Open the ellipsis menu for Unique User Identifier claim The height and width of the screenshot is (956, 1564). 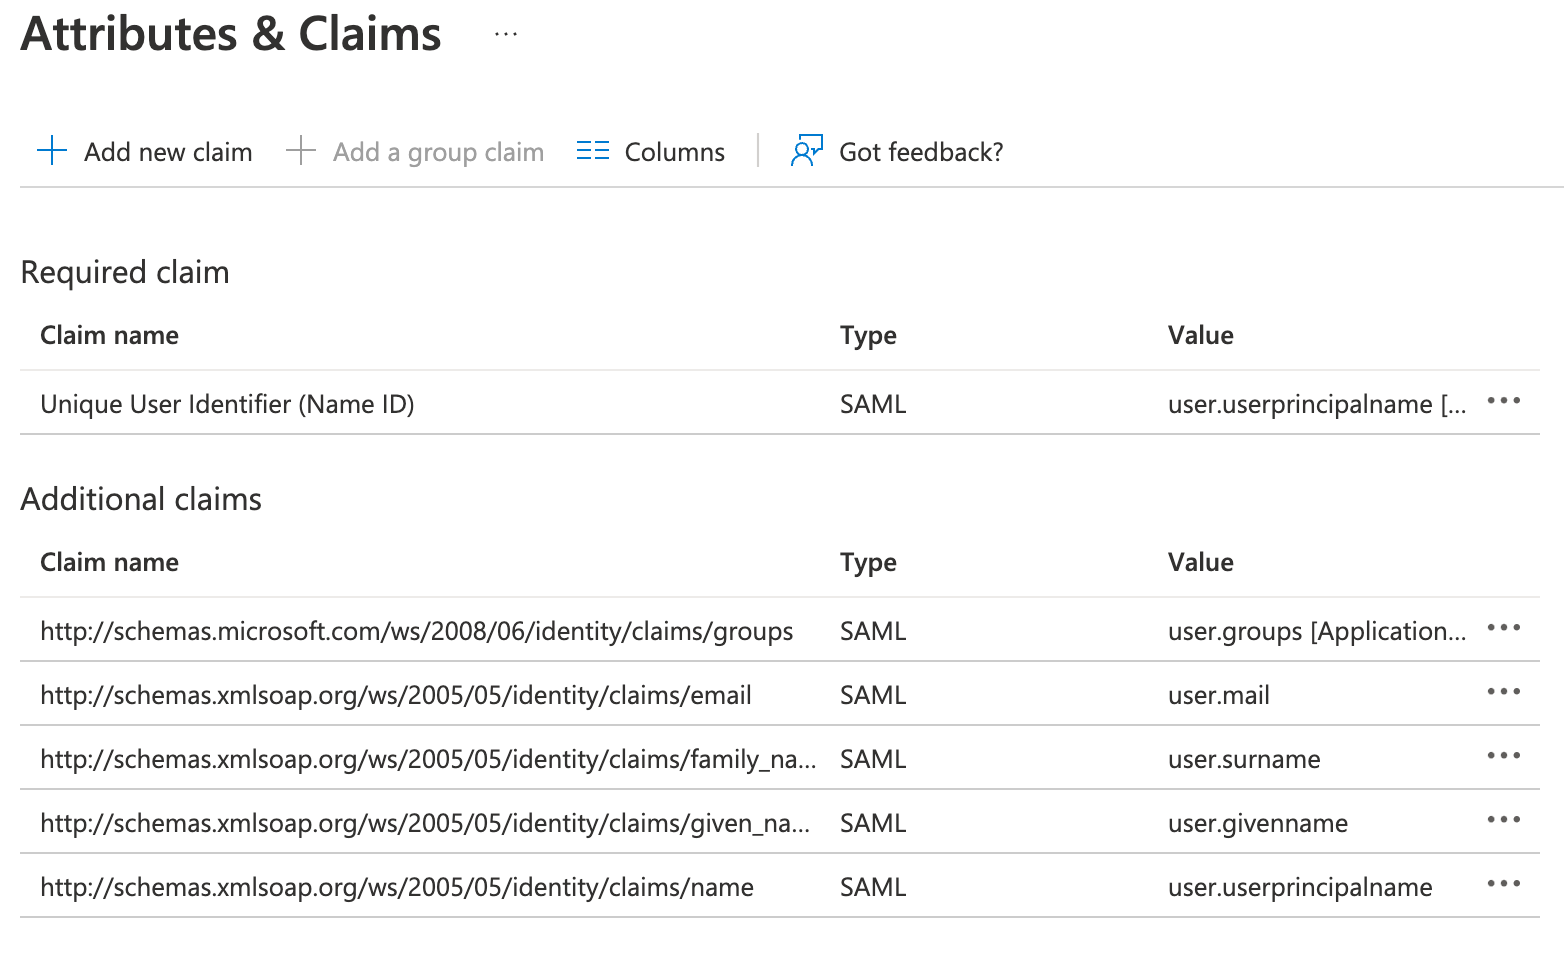[1504, 401]
